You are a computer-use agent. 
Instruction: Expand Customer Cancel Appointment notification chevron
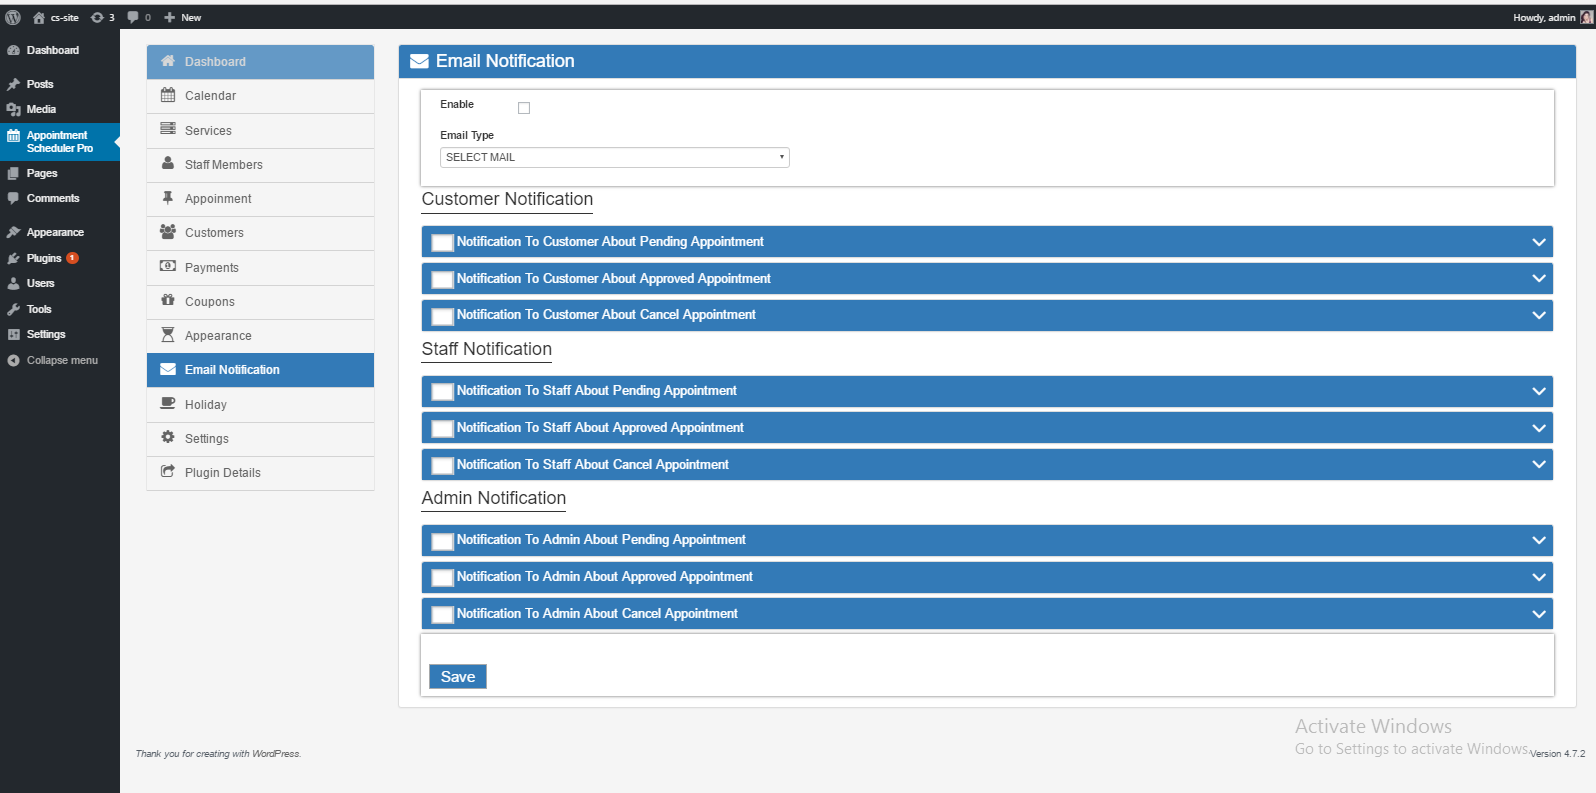[1538, 315]
